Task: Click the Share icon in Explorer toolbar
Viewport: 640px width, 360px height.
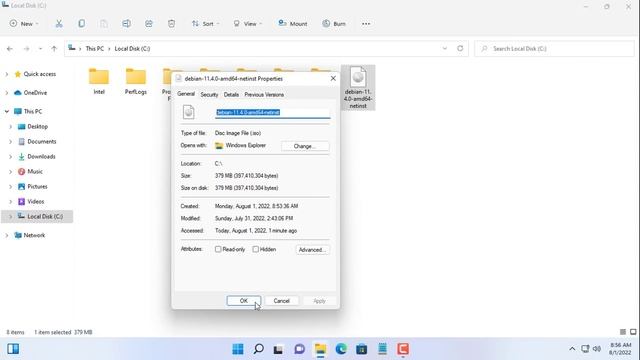Action: (x=149, y=24)
